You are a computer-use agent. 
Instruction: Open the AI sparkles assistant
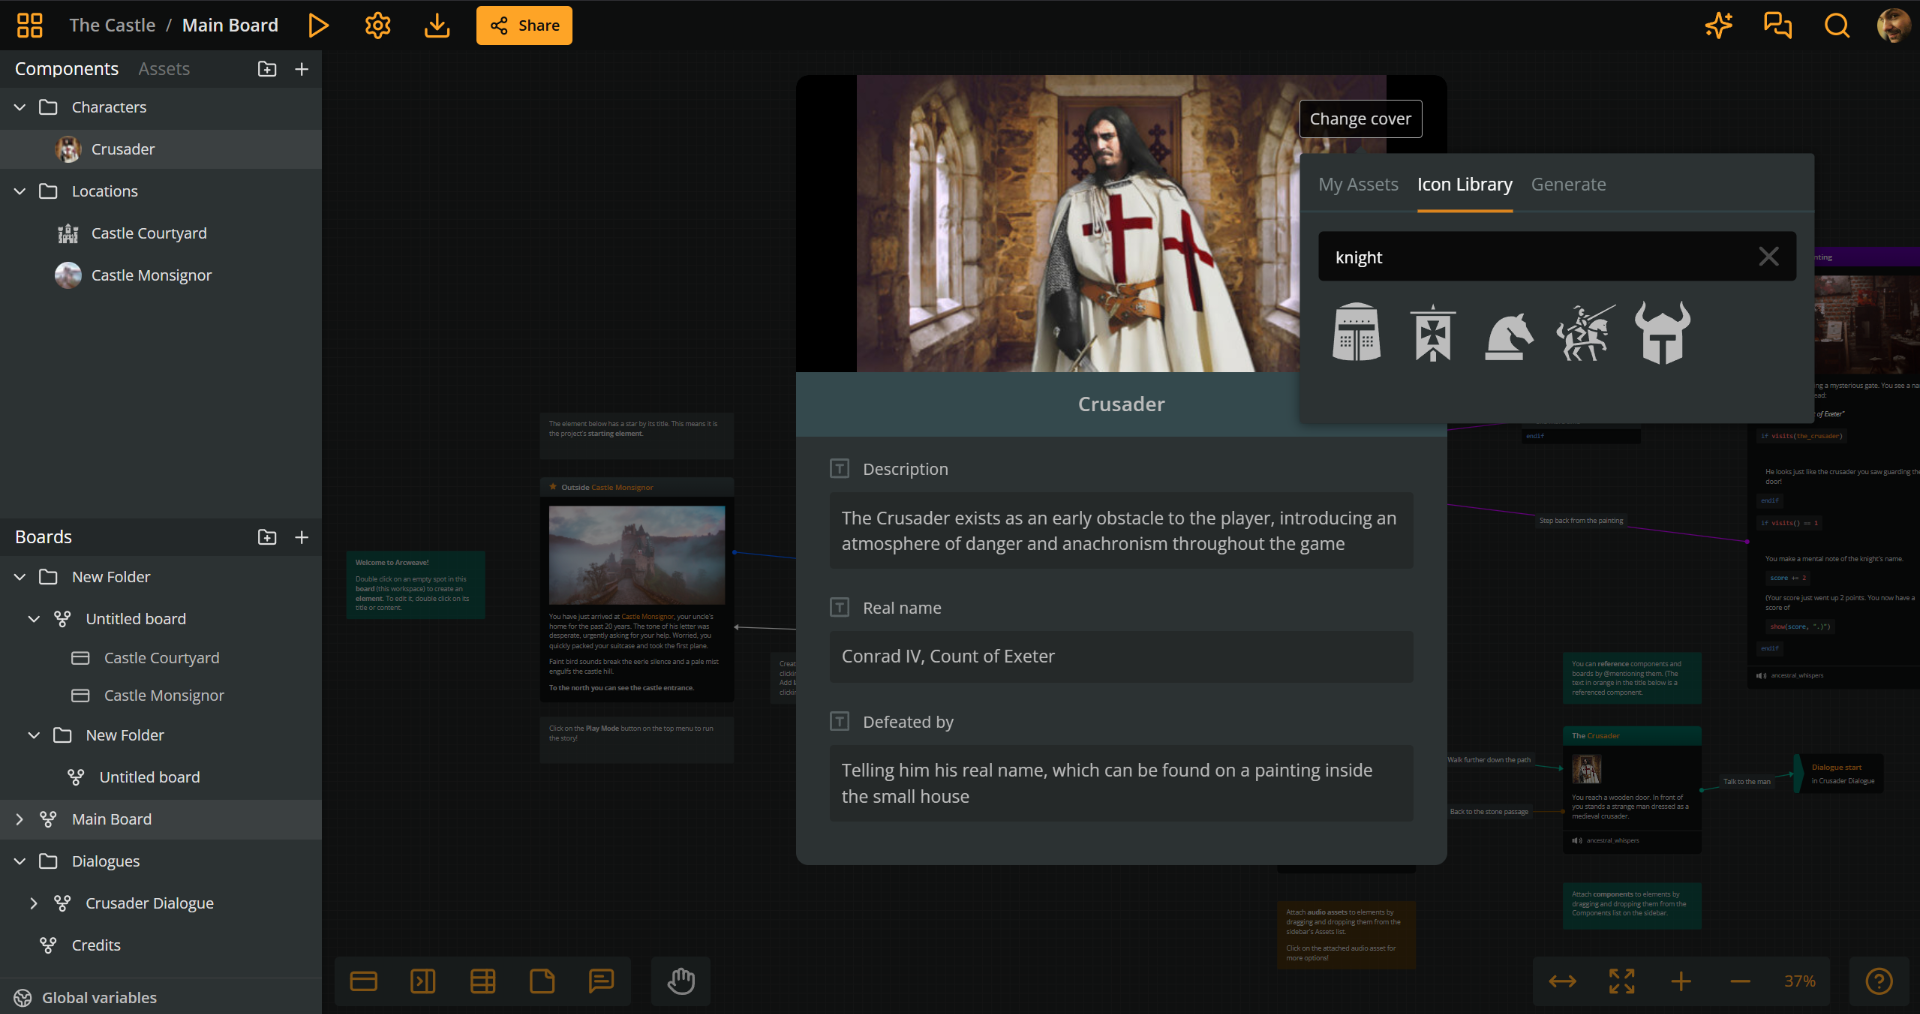(x=1718, y=25)
